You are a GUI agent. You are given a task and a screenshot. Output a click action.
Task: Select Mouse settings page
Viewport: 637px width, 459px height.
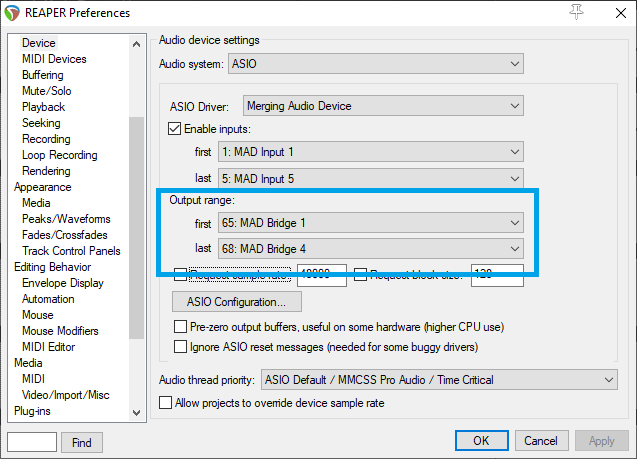click(x=37, y=315)
